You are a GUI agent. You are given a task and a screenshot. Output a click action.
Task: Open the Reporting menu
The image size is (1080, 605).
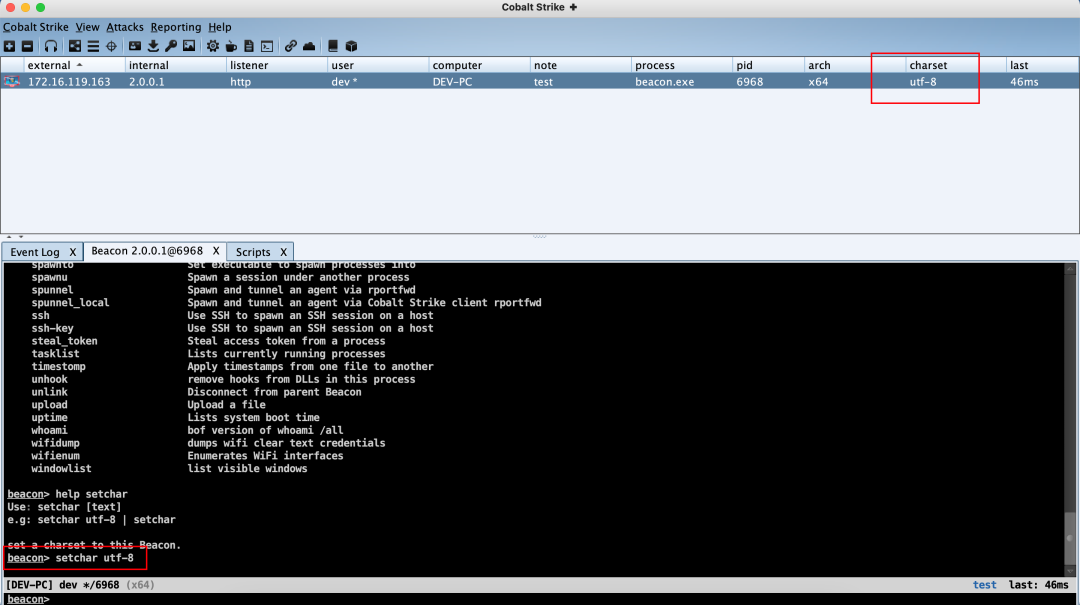pos(176,27)
